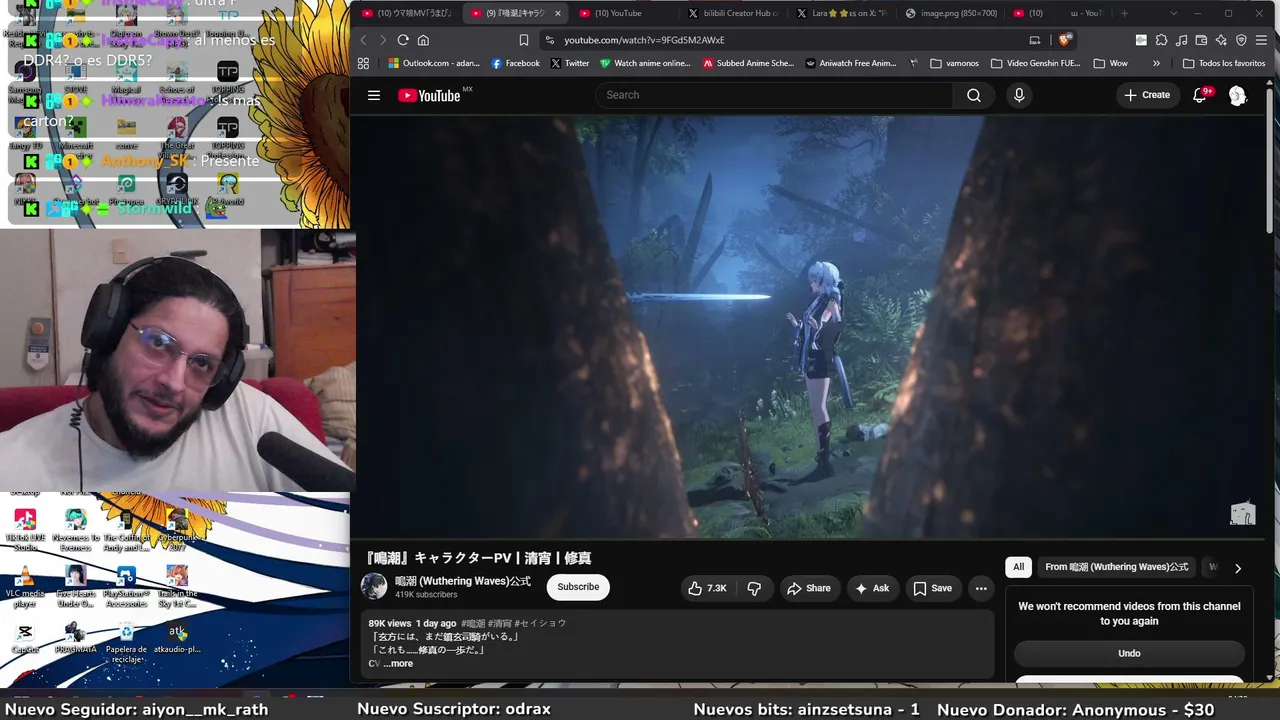Open the Subbed Anime Schedule bookmark

pyautogui.click(x=748, y=63)
